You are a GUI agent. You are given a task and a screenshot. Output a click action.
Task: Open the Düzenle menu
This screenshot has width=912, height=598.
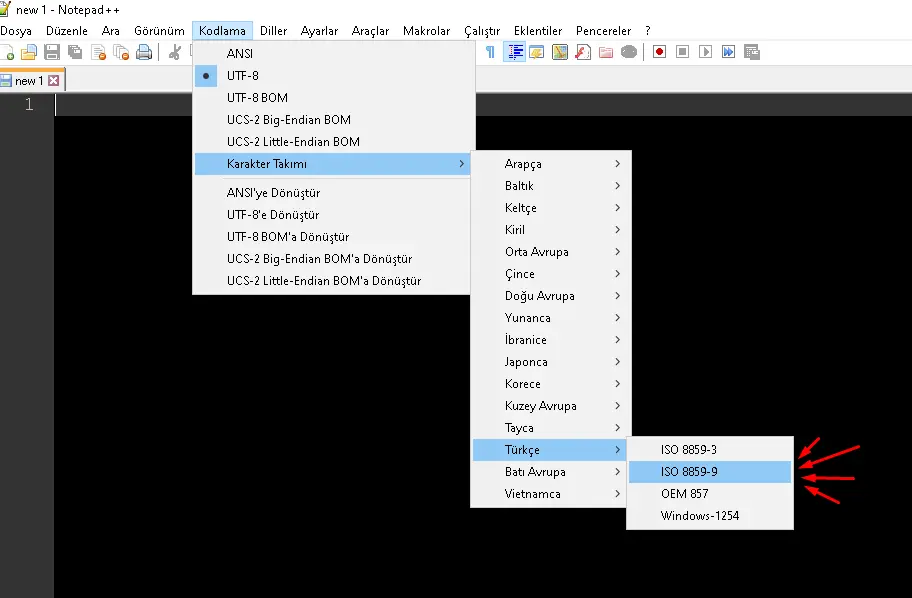pyautogui.click(x=67, y=31)
